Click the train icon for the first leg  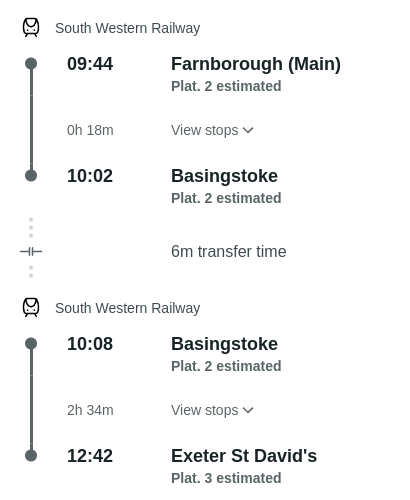[31, 28]
